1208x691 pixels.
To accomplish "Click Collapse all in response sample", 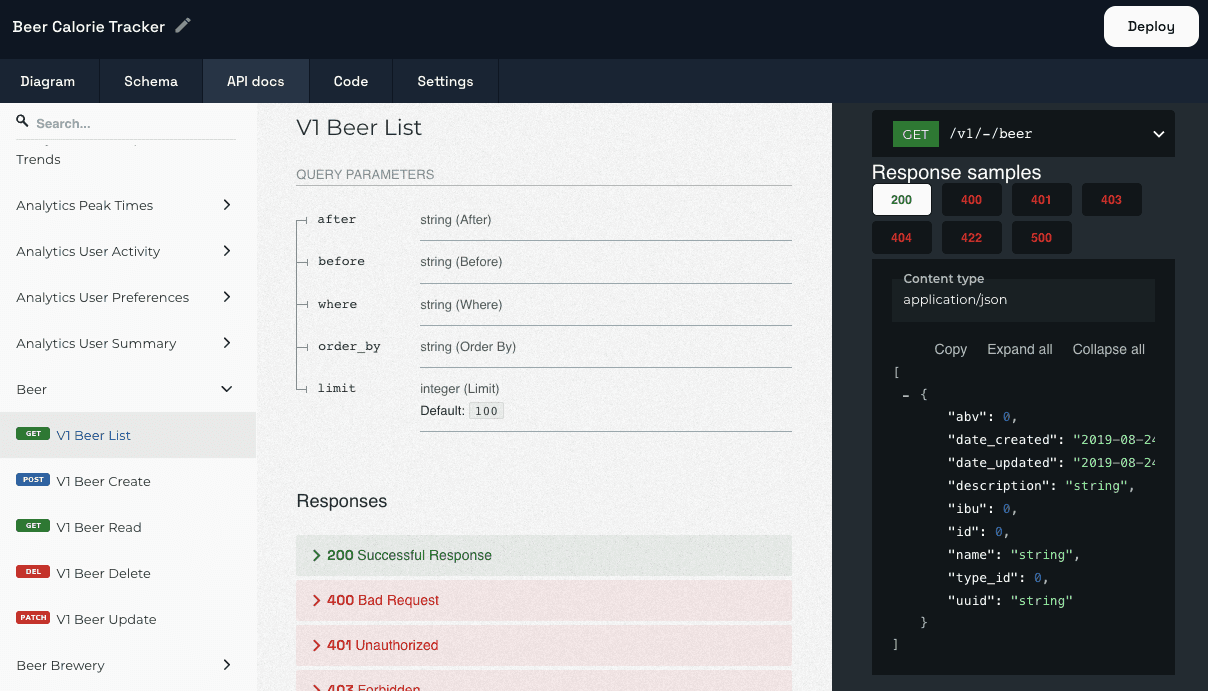I will tap(1108, 349).
